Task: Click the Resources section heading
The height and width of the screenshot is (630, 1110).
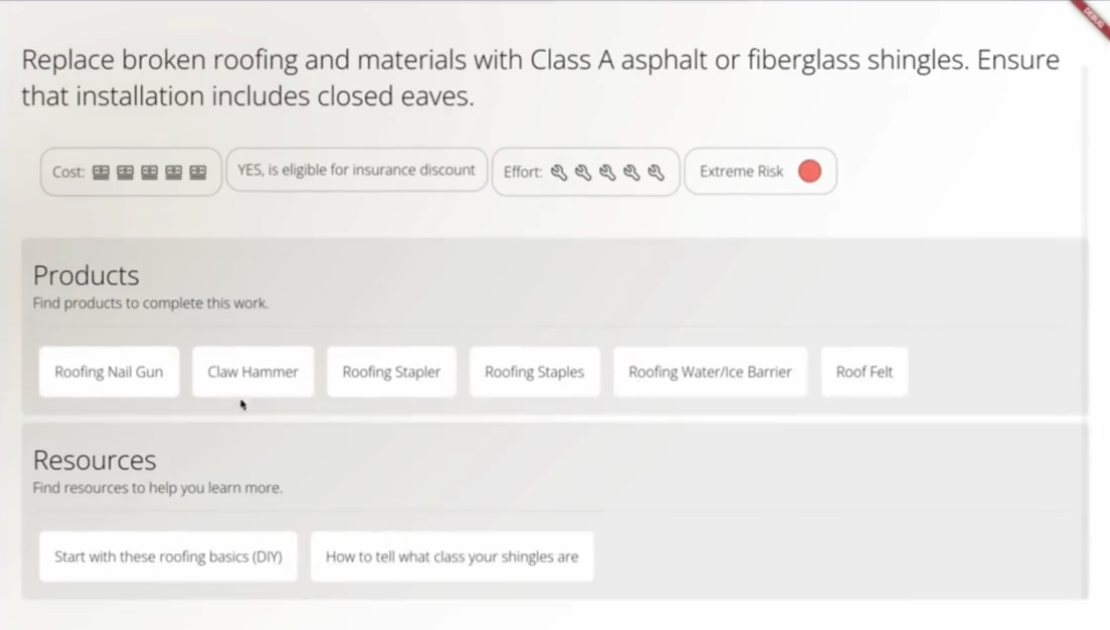Action: [x=94, y=460]
